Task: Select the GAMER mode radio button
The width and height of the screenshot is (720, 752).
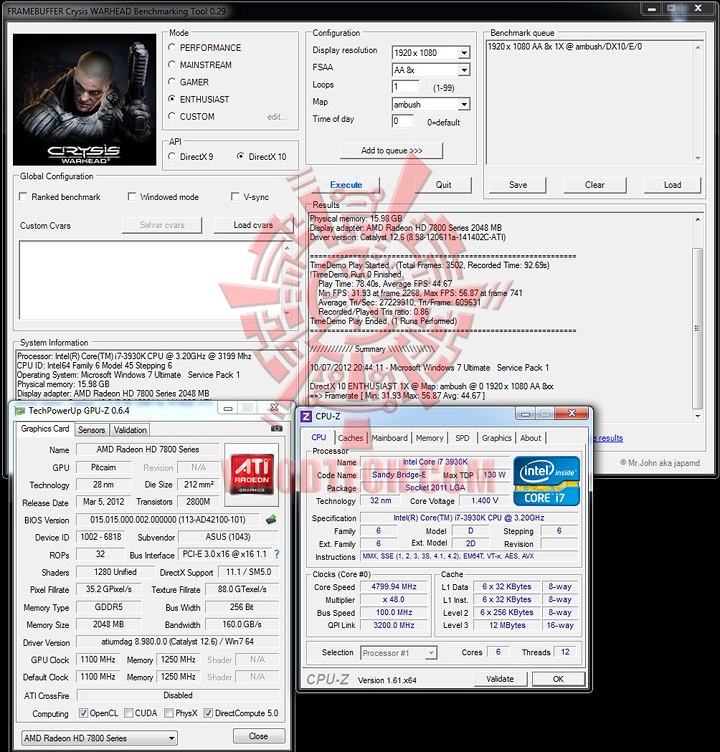Action: tap(172, 82)
